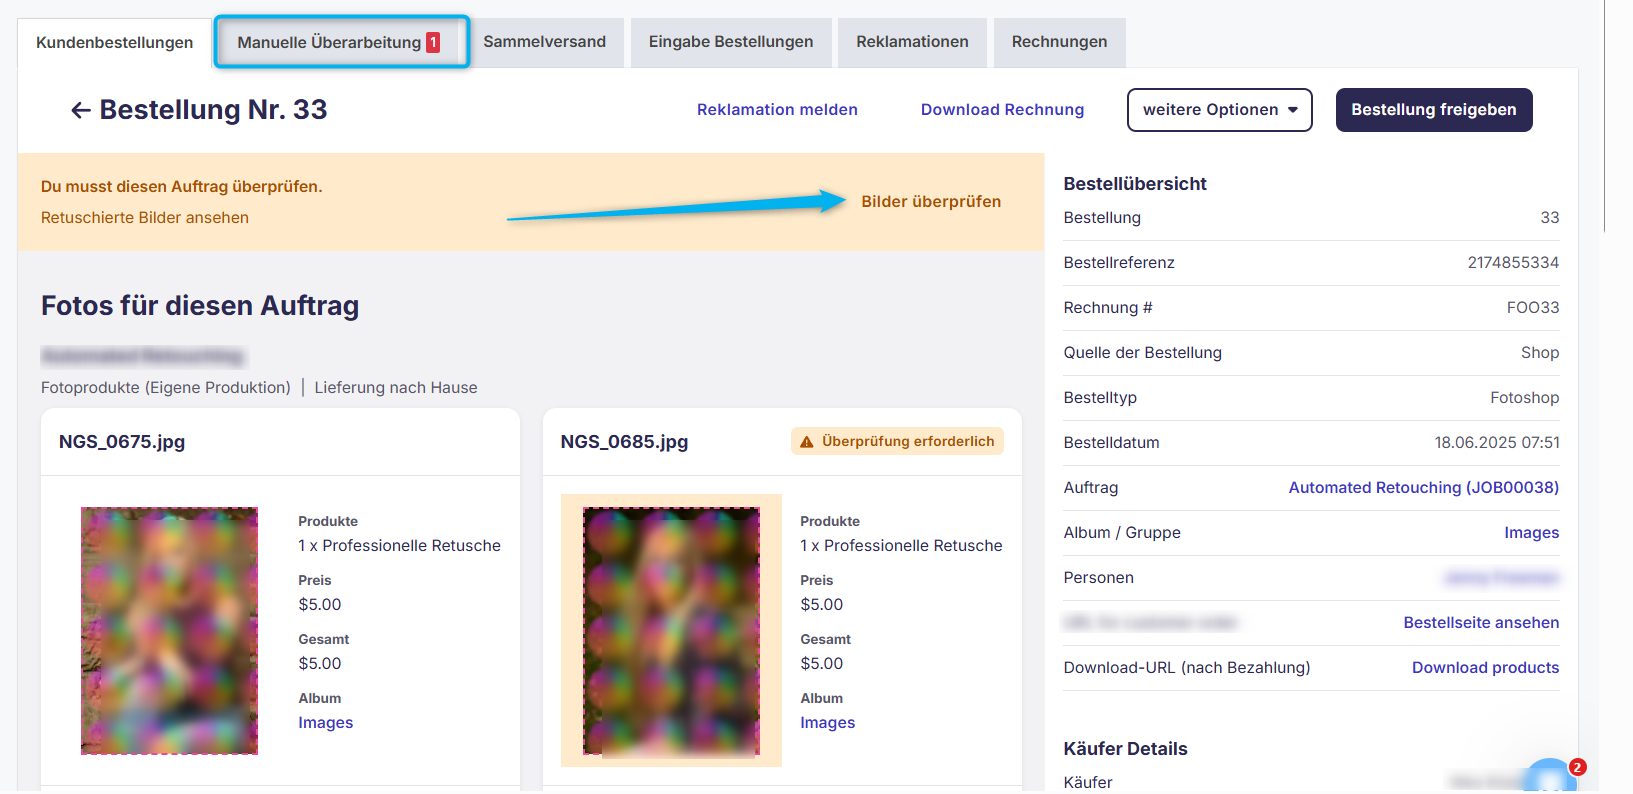Click the Fotos für diesen Auftrag heading
Viewport: 1633px width, 794px height.
pyautogui.click(x=200, y=306)
